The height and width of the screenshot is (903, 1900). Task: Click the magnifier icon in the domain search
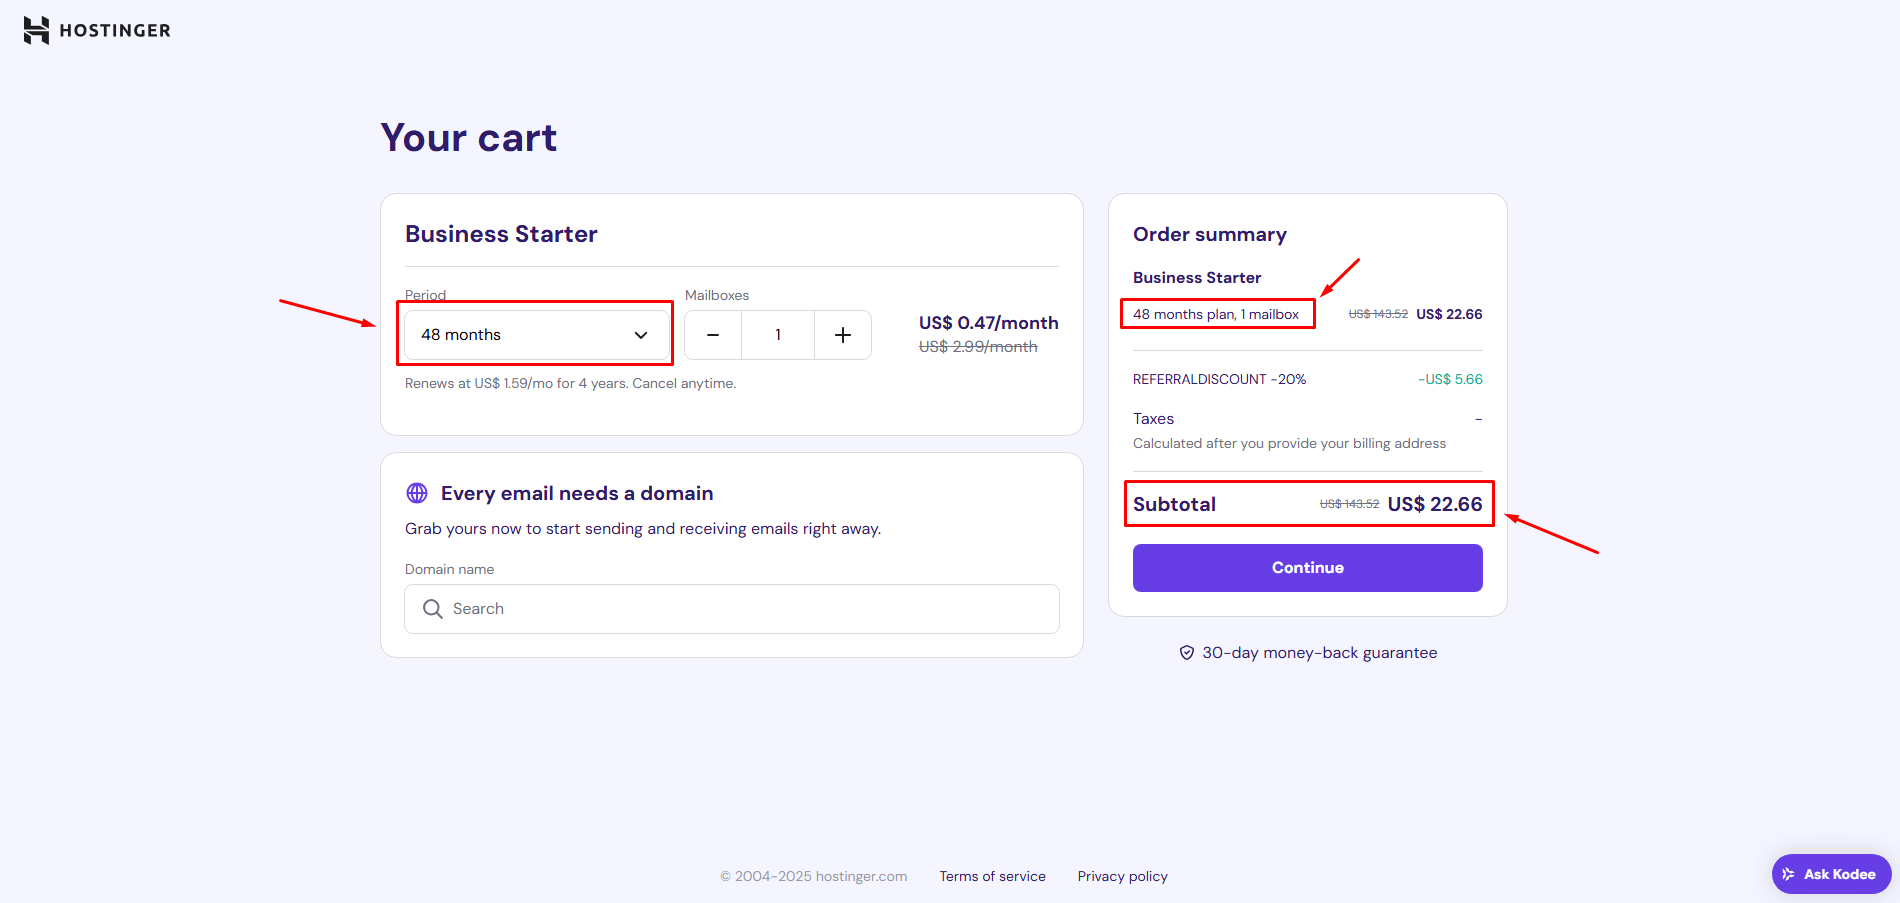(433, 609)
